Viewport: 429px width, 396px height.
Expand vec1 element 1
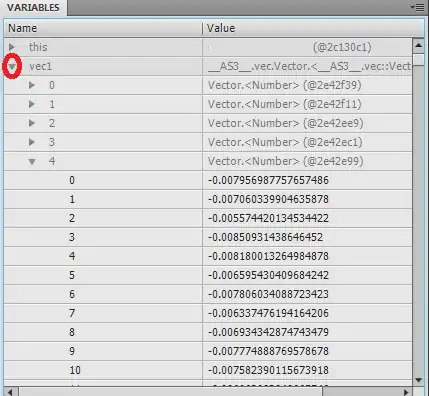click(32, 104)
